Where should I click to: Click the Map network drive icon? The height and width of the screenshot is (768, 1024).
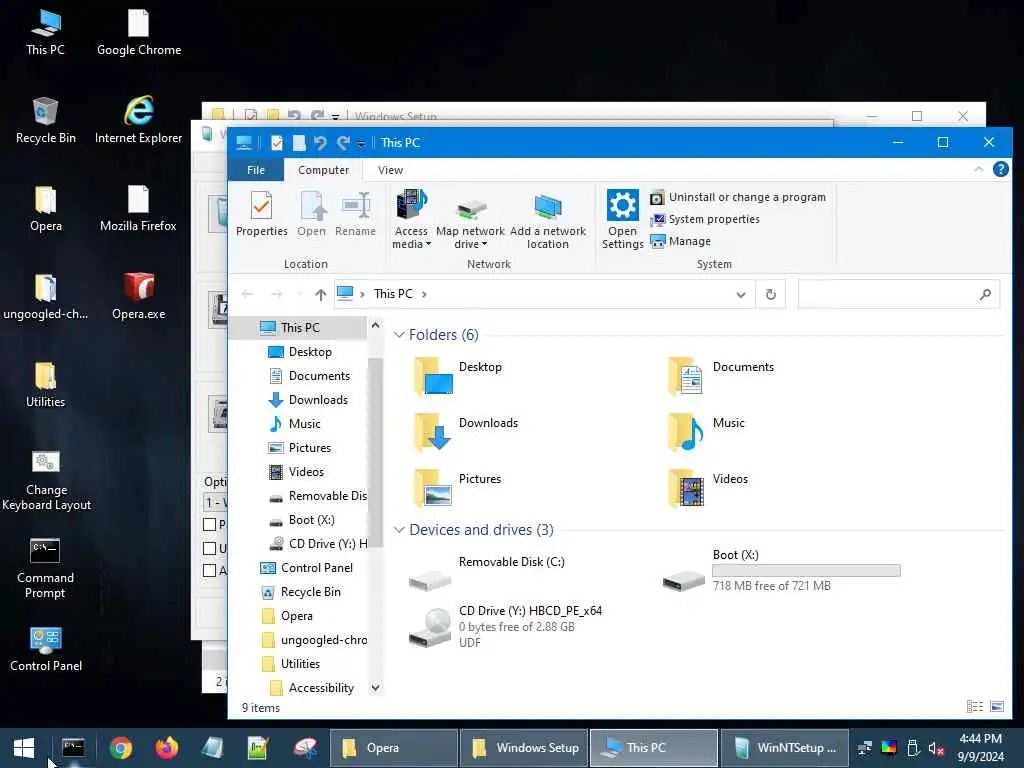click(470, 218)
